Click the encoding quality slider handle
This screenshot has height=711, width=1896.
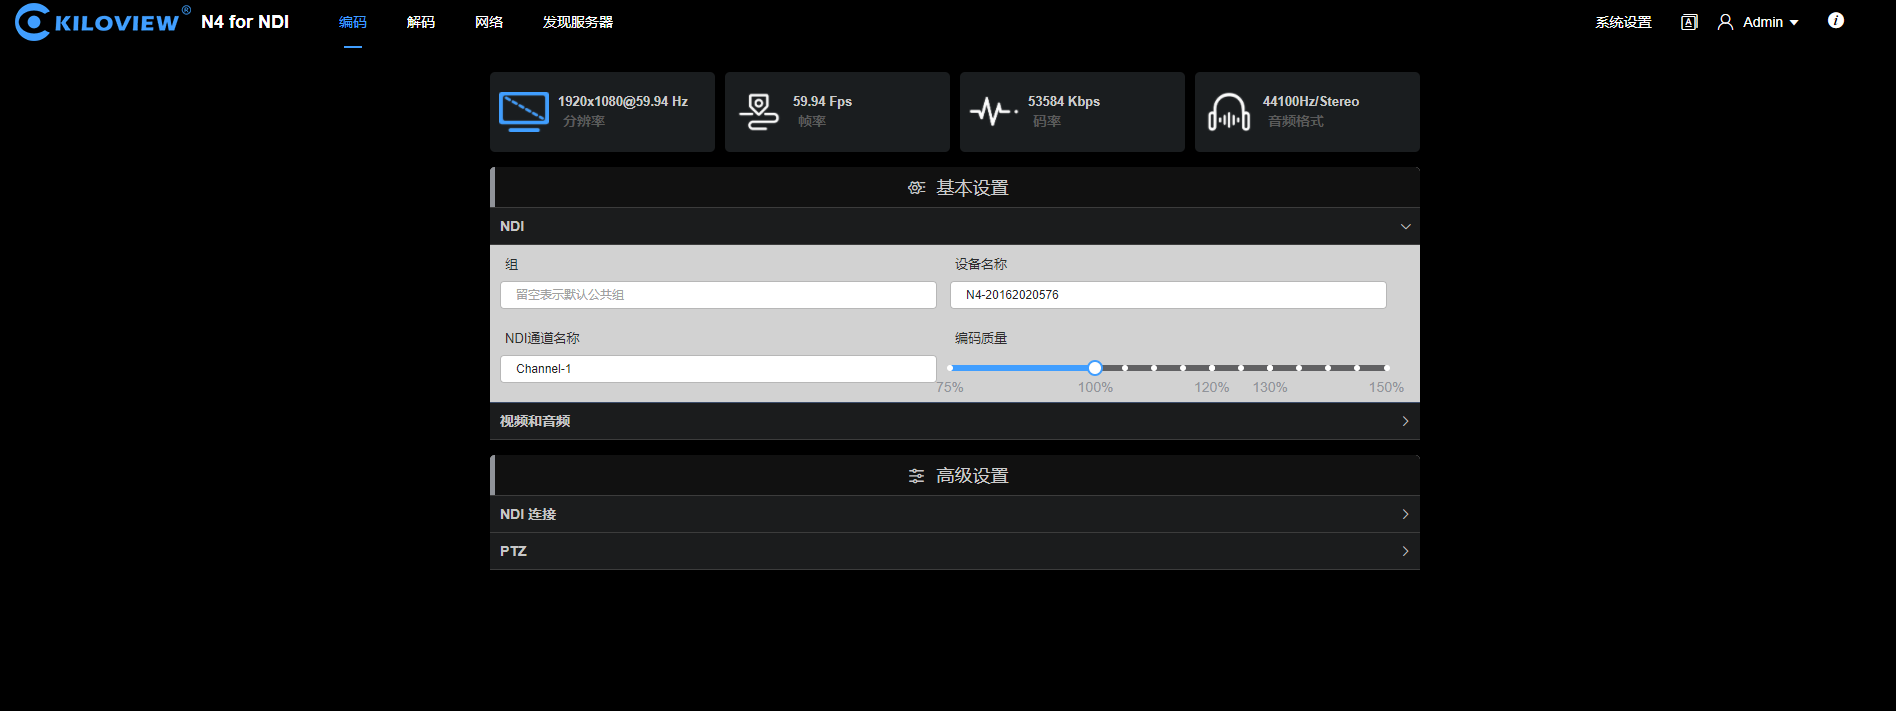tap(1095, 368)
